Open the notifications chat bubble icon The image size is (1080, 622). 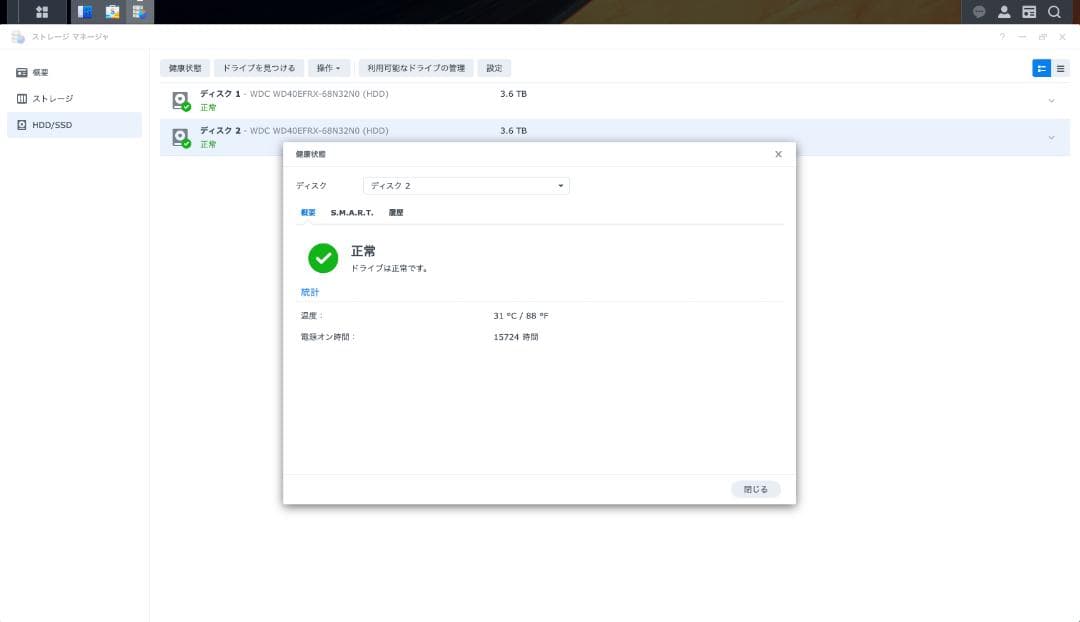979,12
